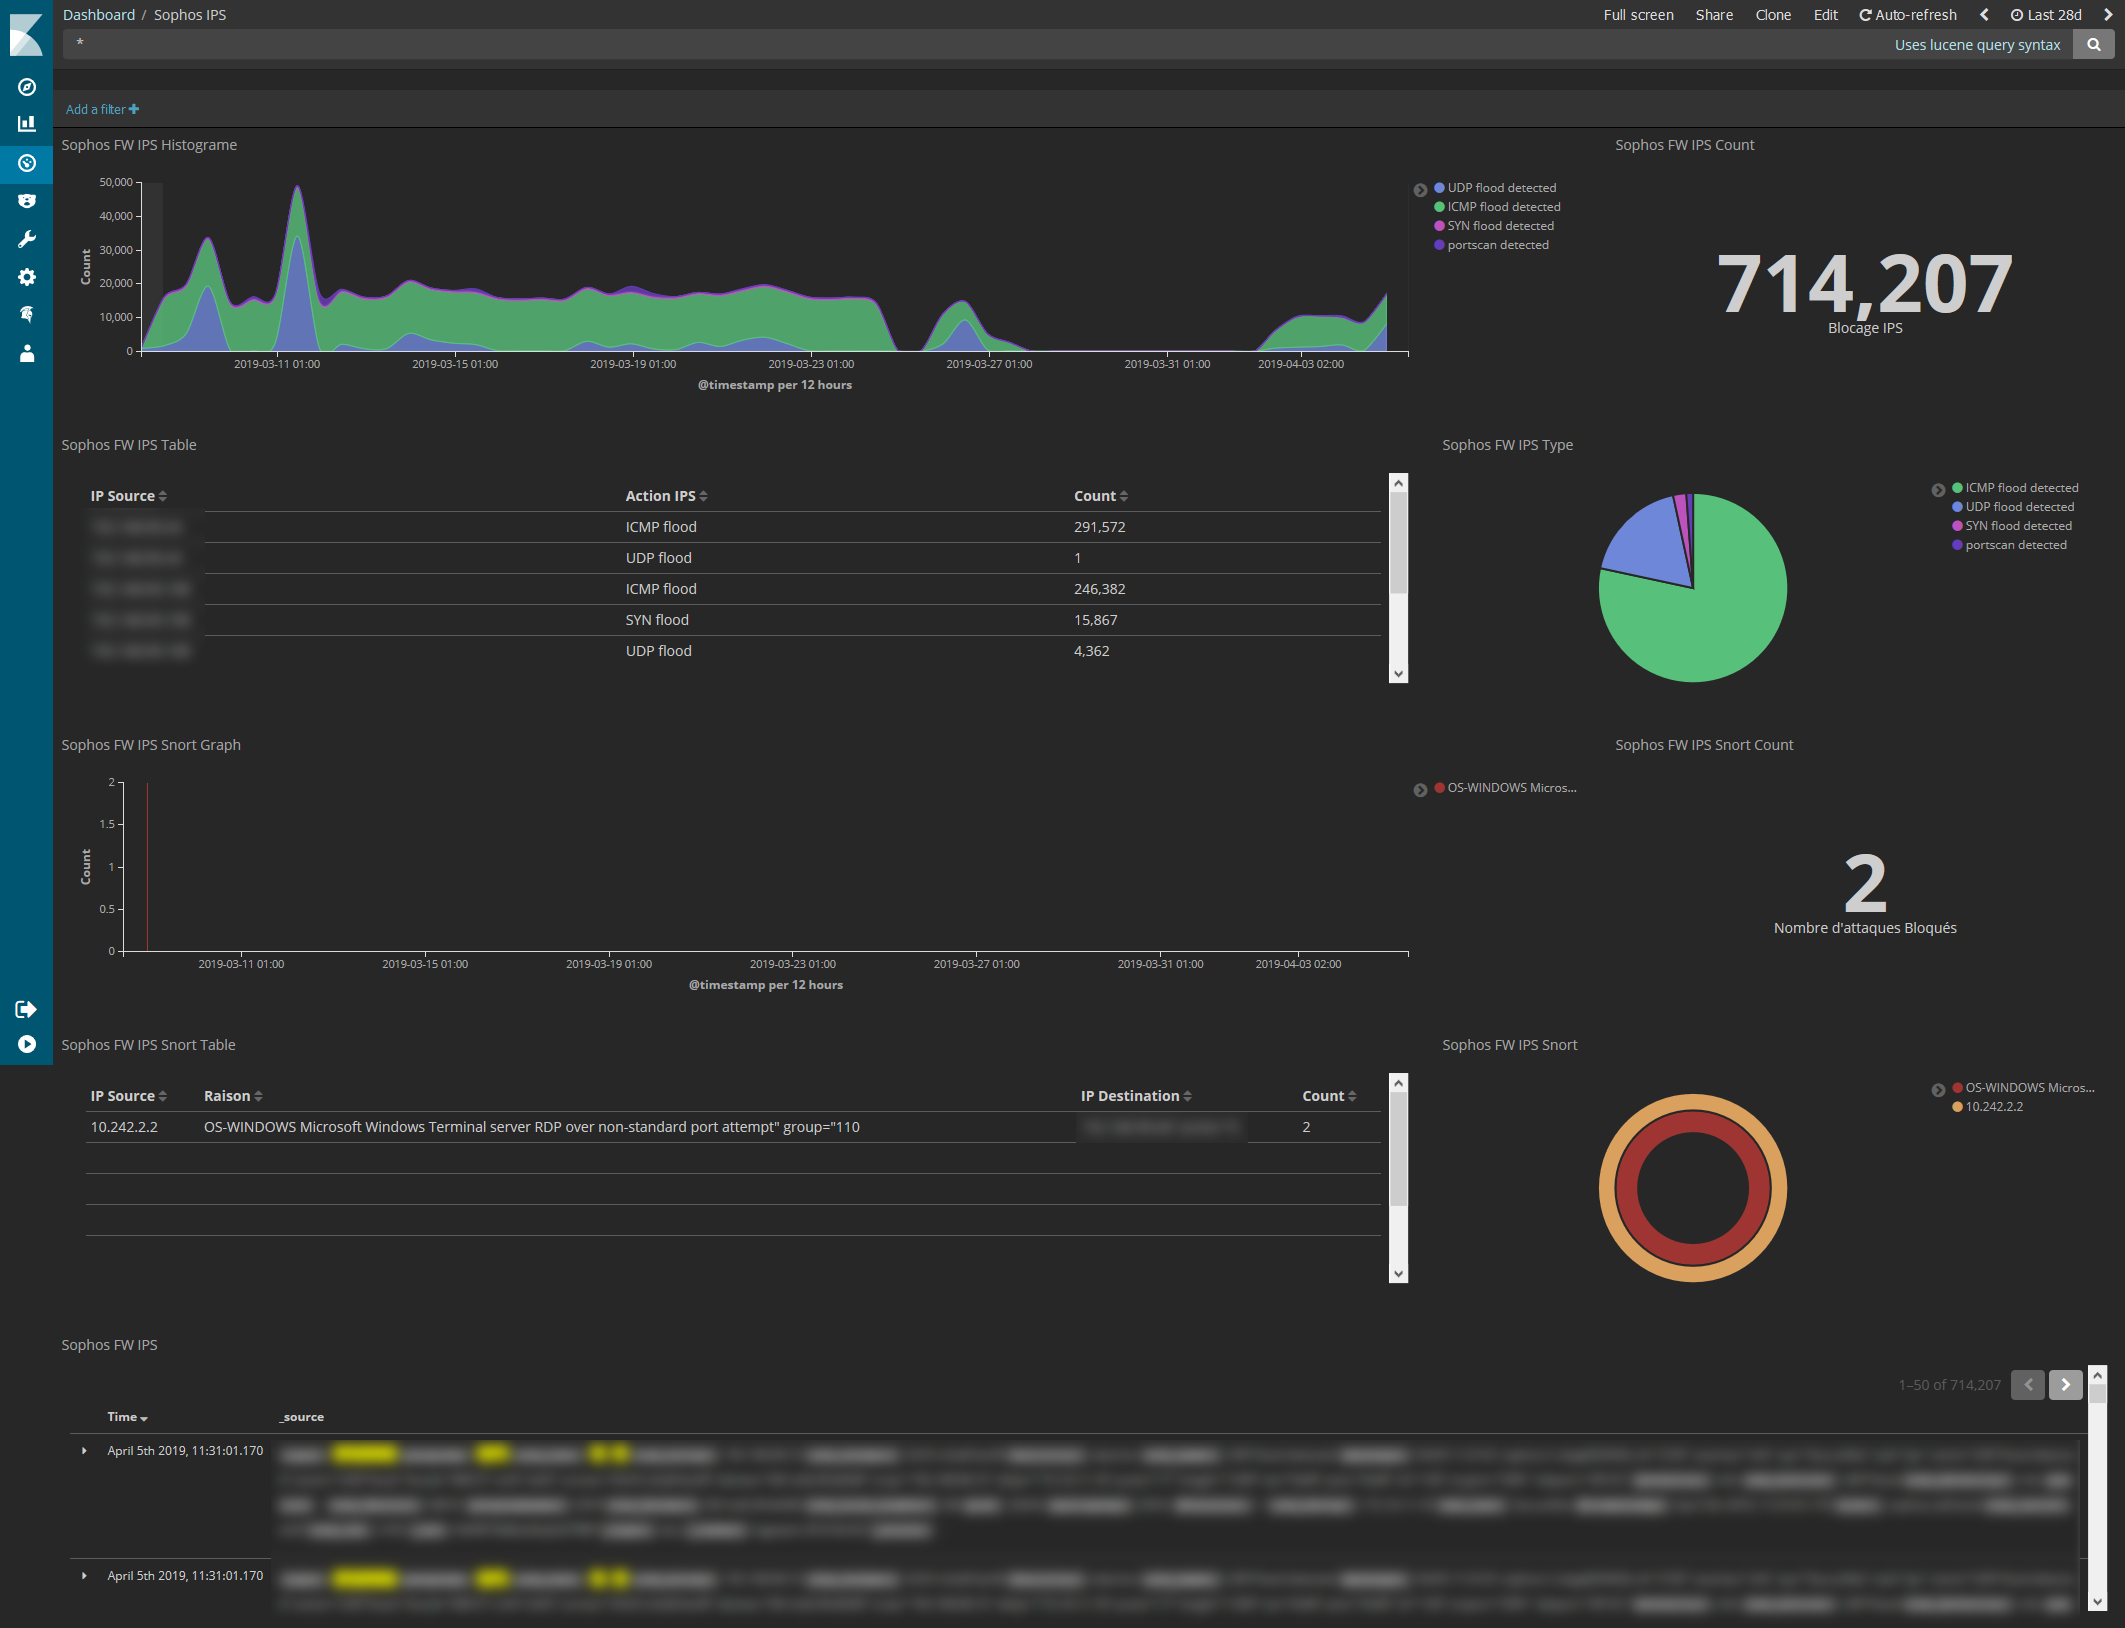Toggle UDP flood detected in histogram legend
Screen dimensions: 2125x1628
click(x=1501, y=188)
